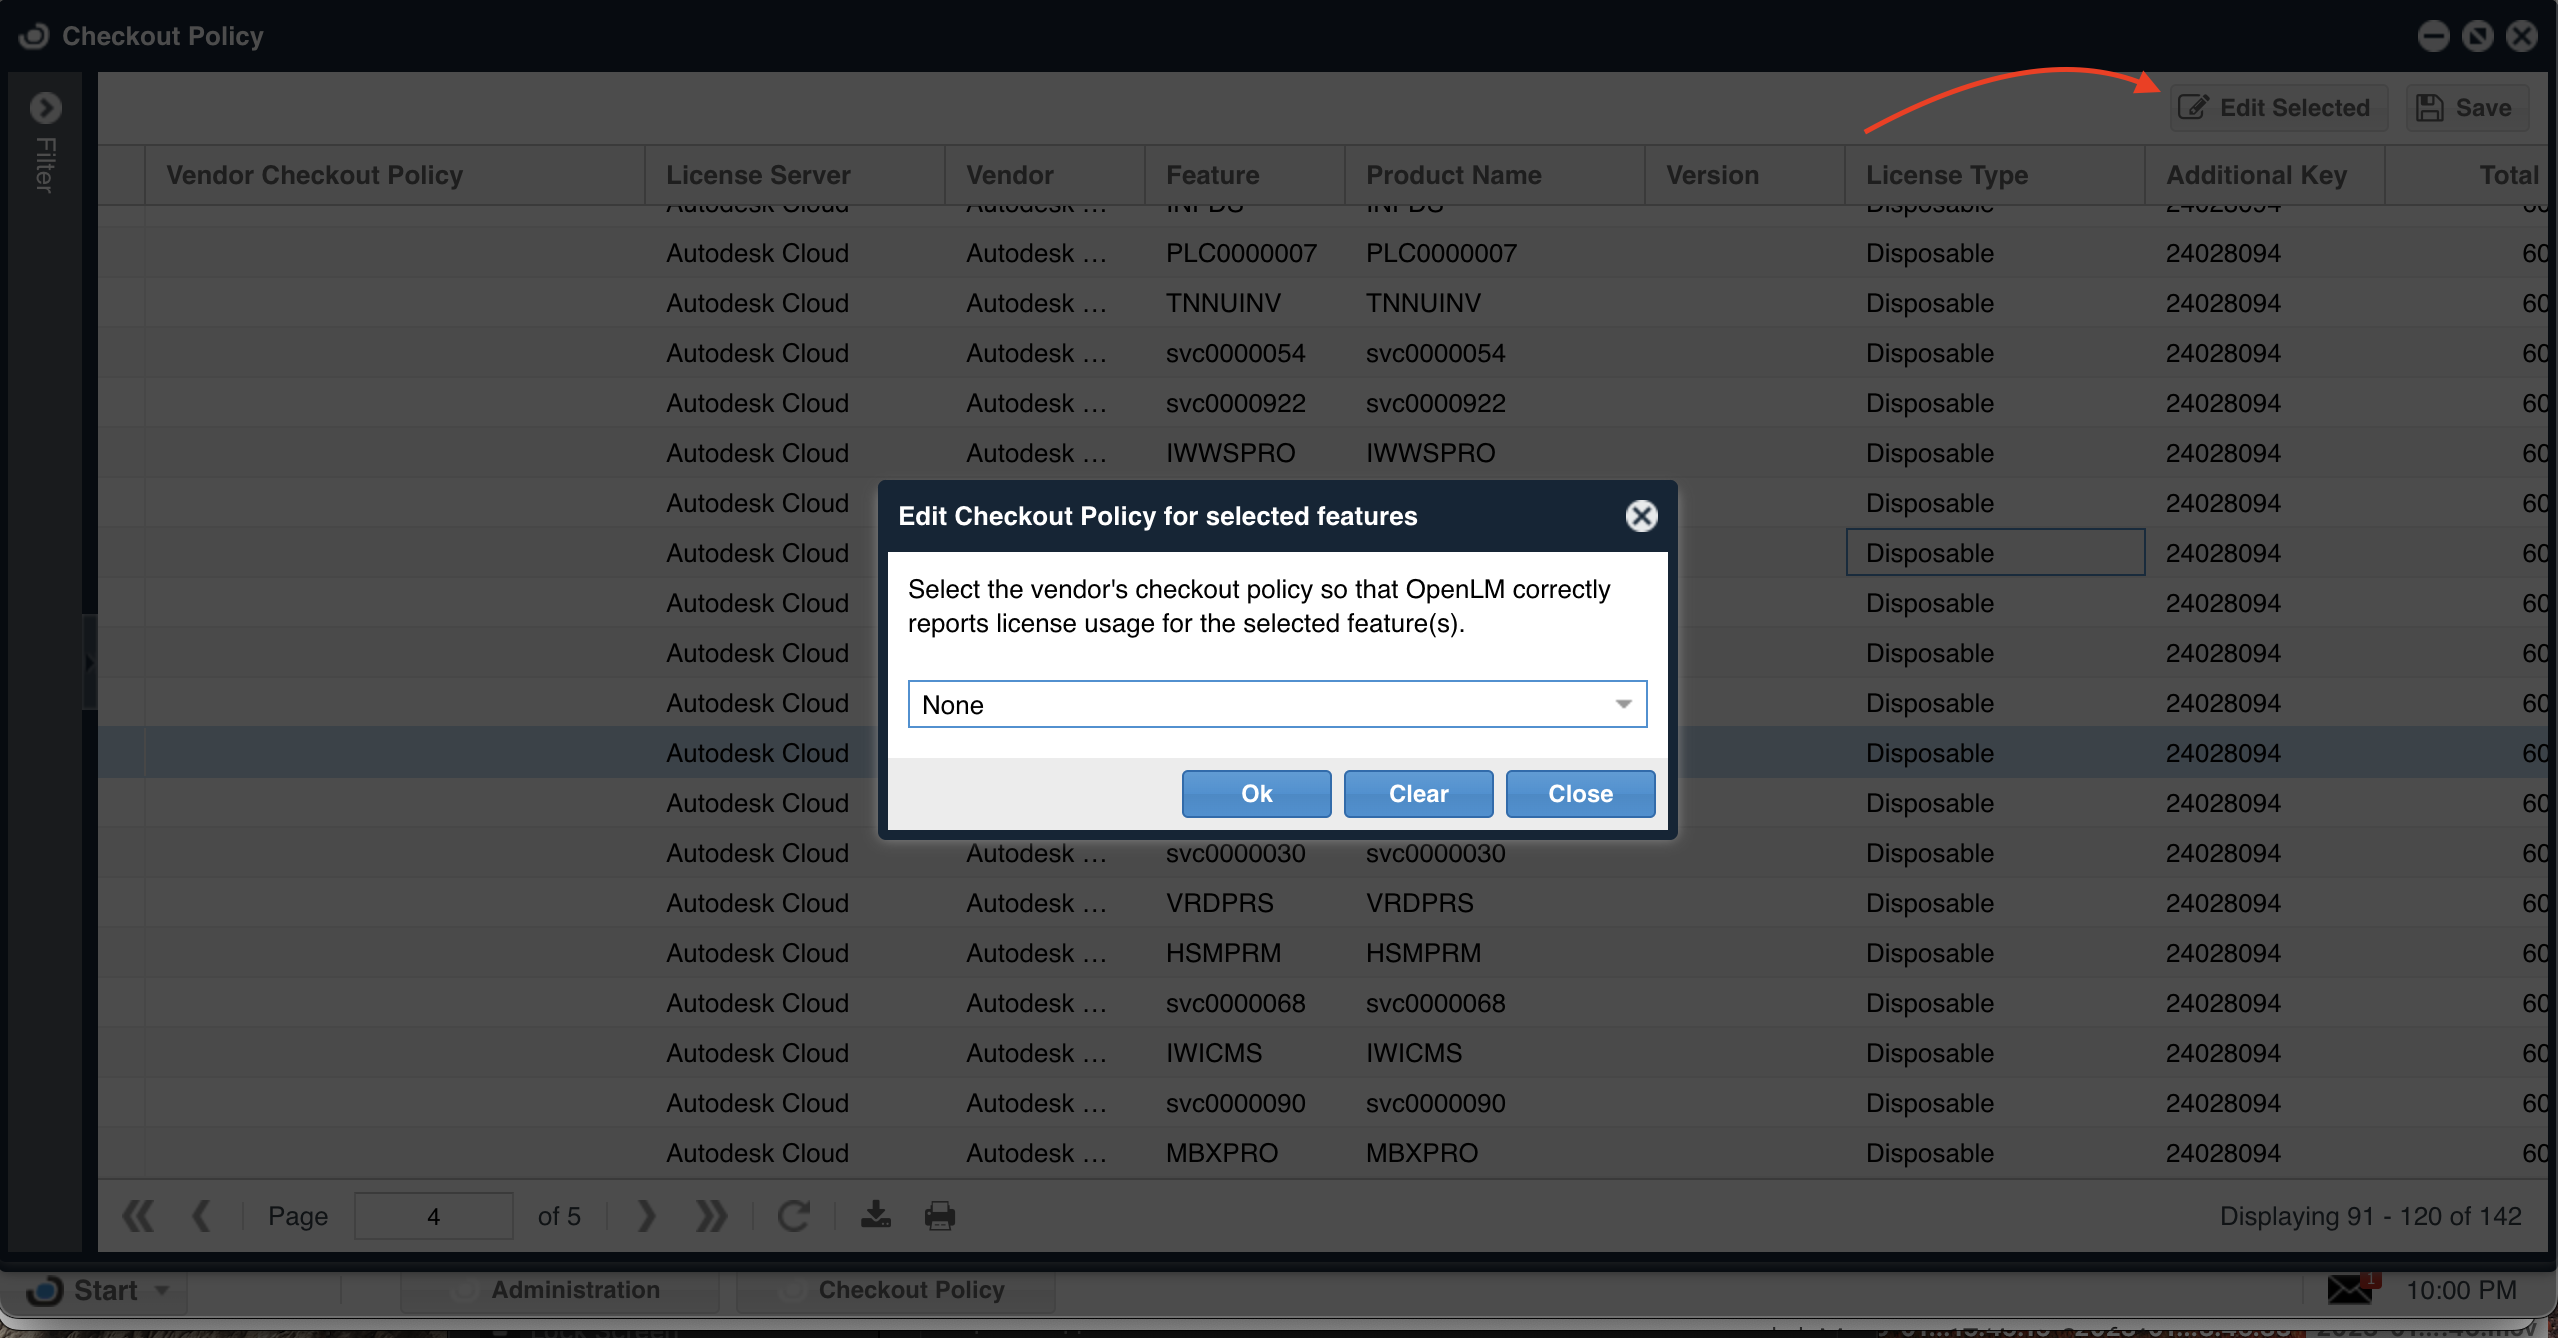Go to first page icon
This screenshot has width=2558, height=1338.
click(x=138, y=1216)
